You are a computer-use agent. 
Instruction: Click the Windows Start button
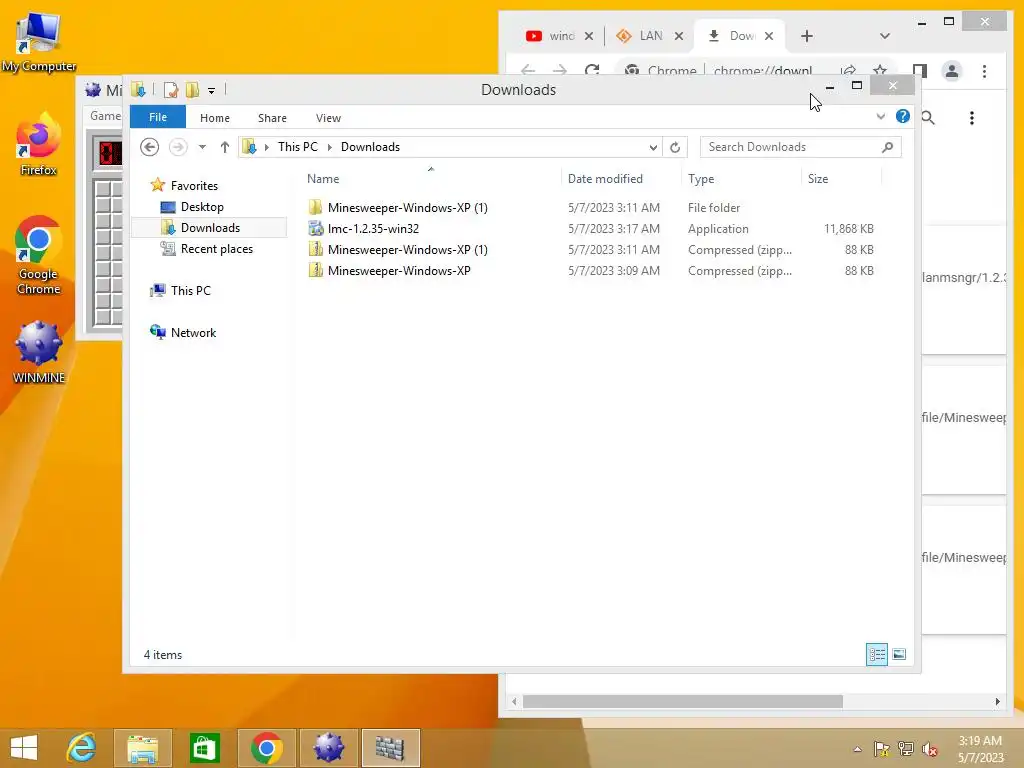tap(24, 747)
